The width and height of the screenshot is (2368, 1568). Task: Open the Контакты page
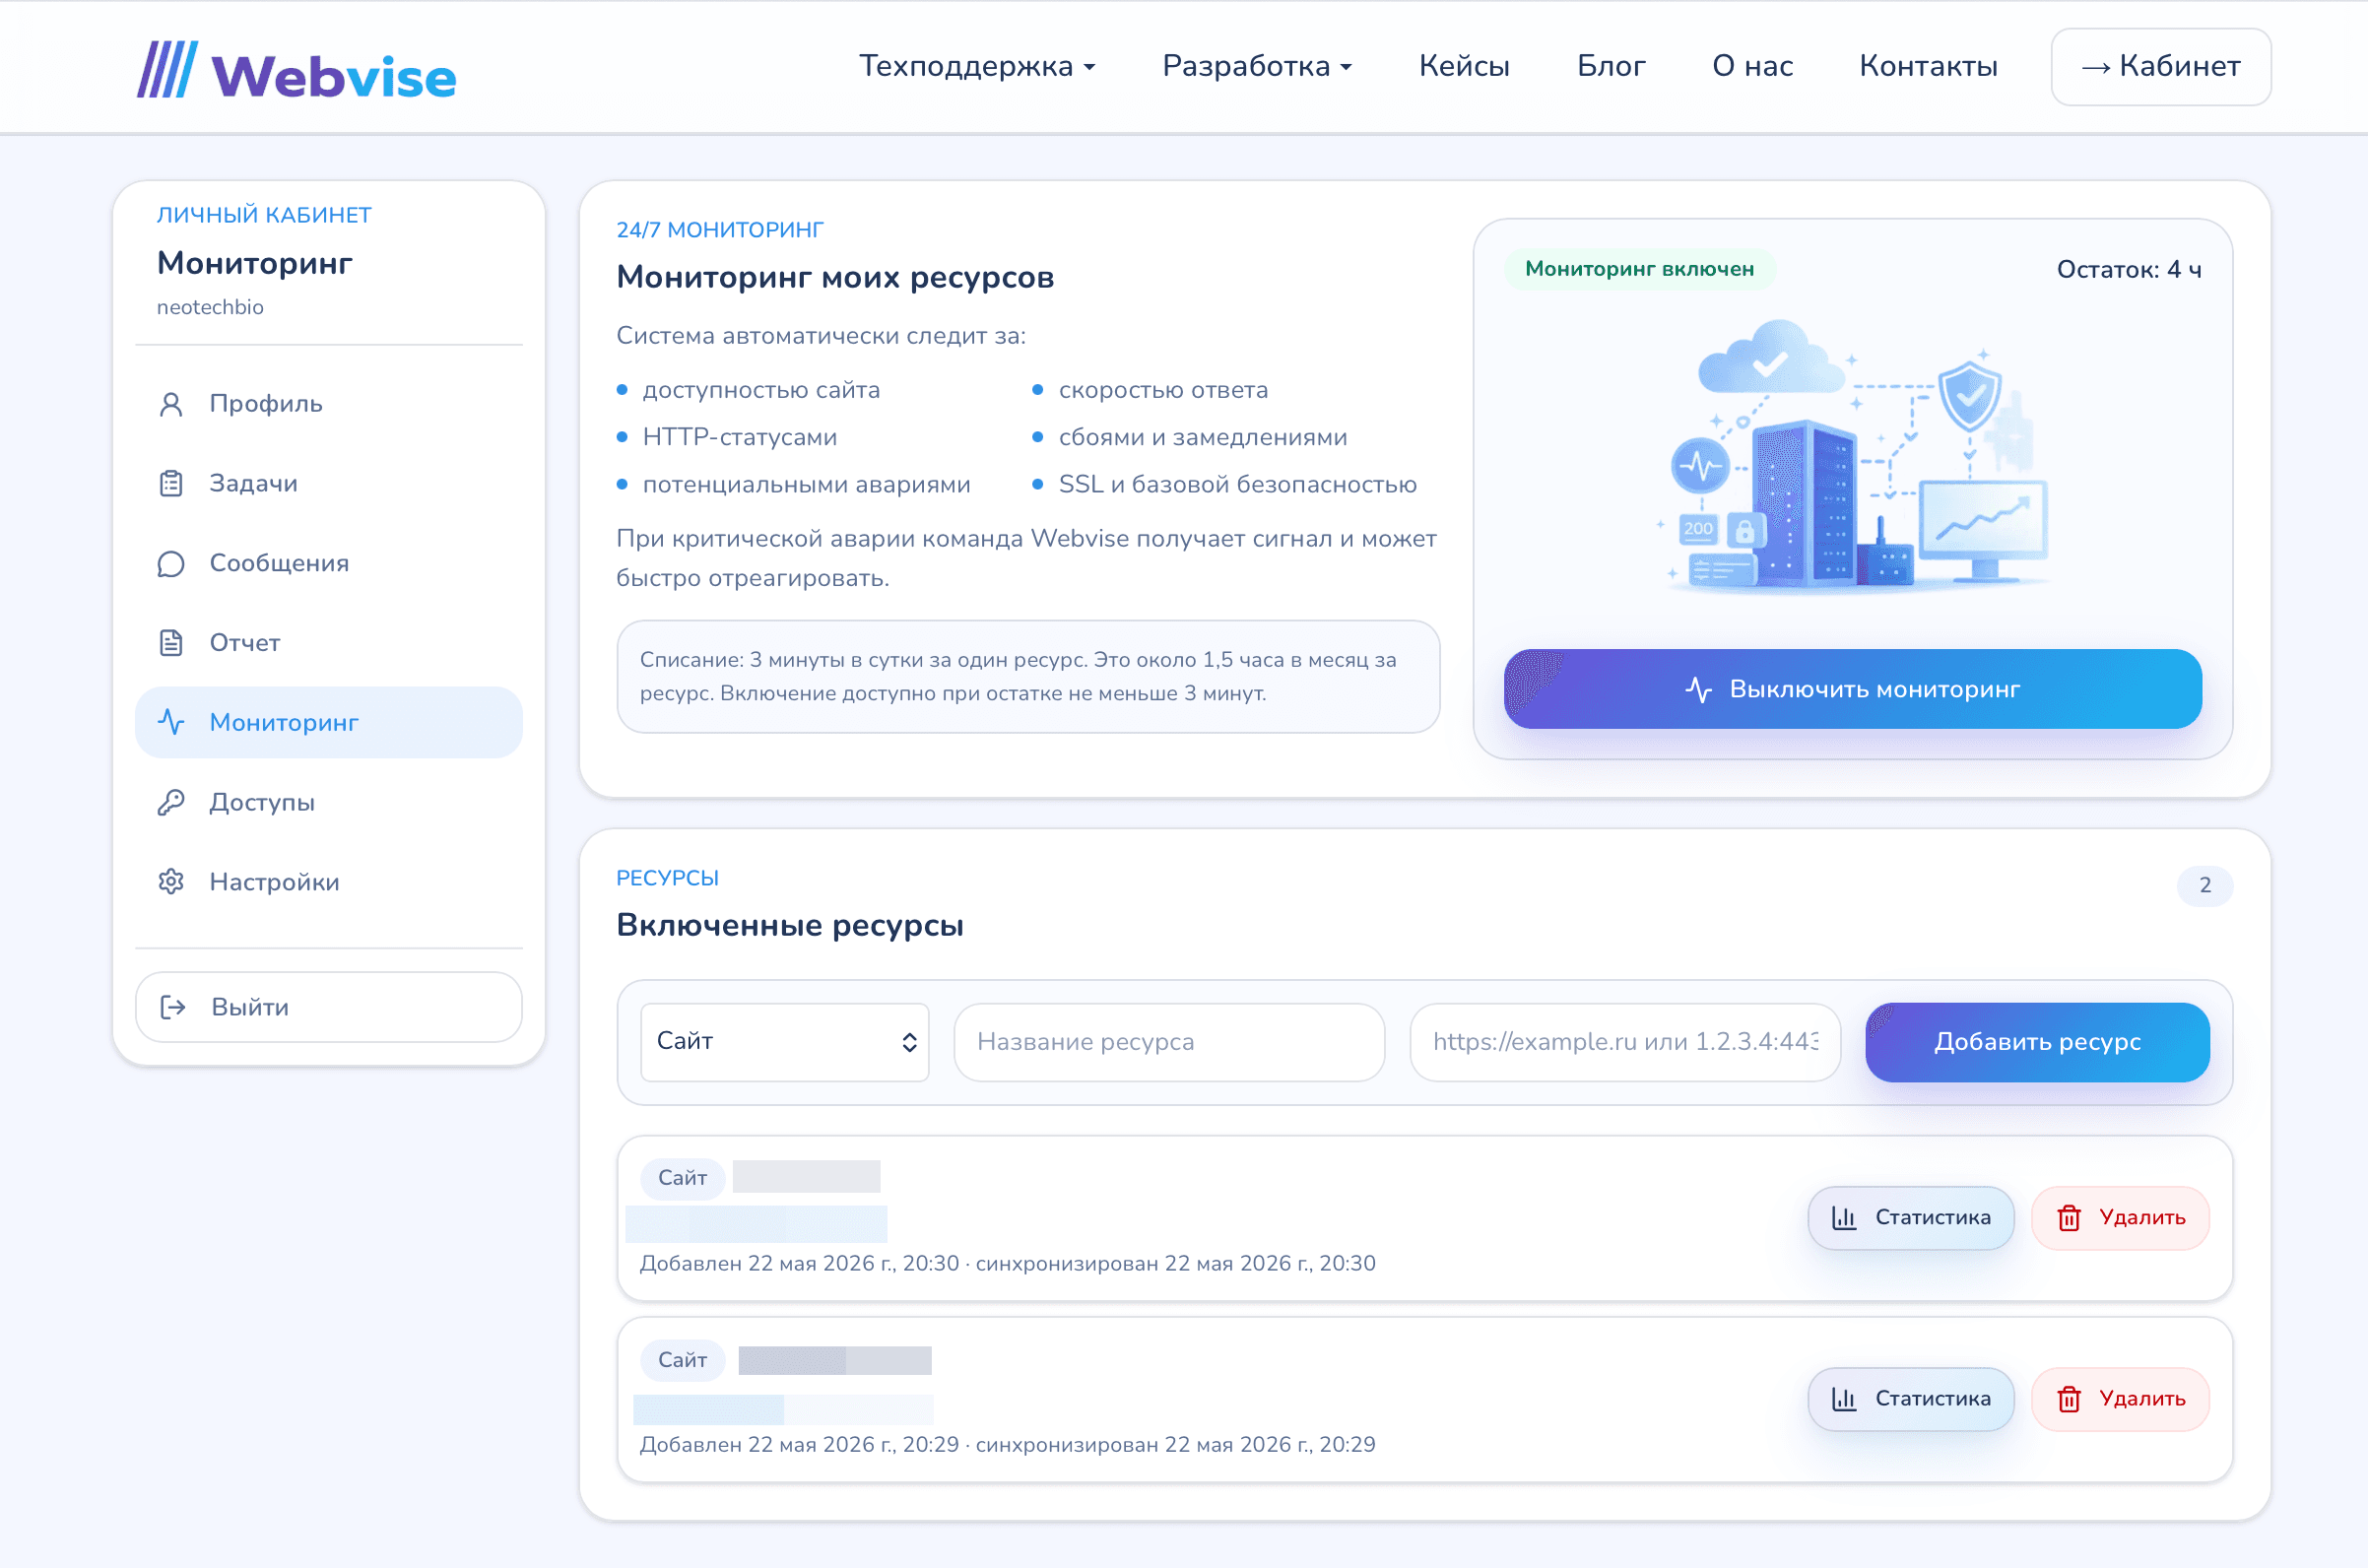tap(1929, 66)
